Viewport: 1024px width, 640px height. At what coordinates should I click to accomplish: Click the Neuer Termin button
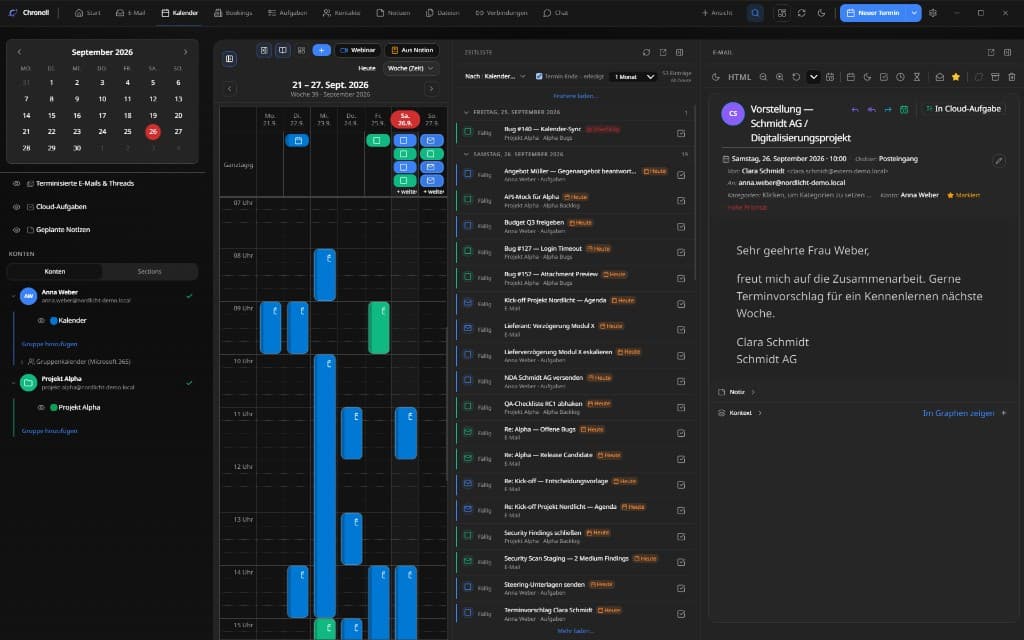click(872, 13)
